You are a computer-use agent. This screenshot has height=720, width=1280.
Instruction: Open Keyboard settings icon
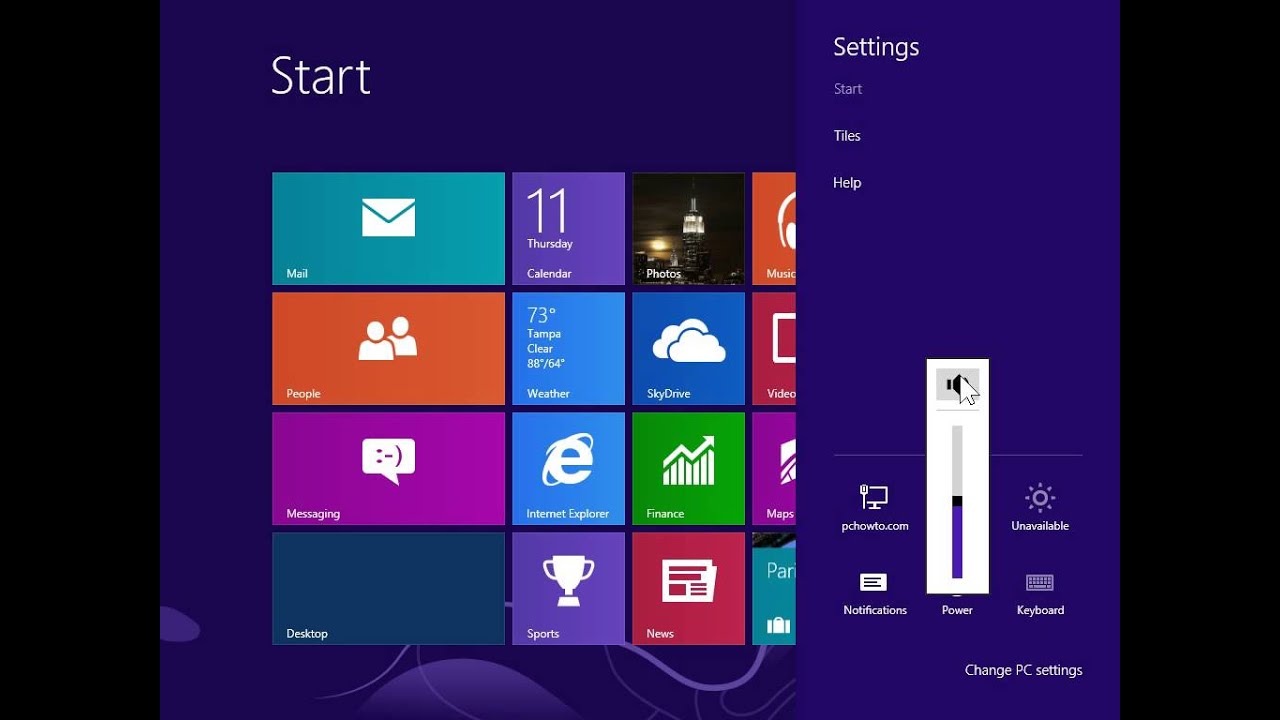tap(1040, 593)
